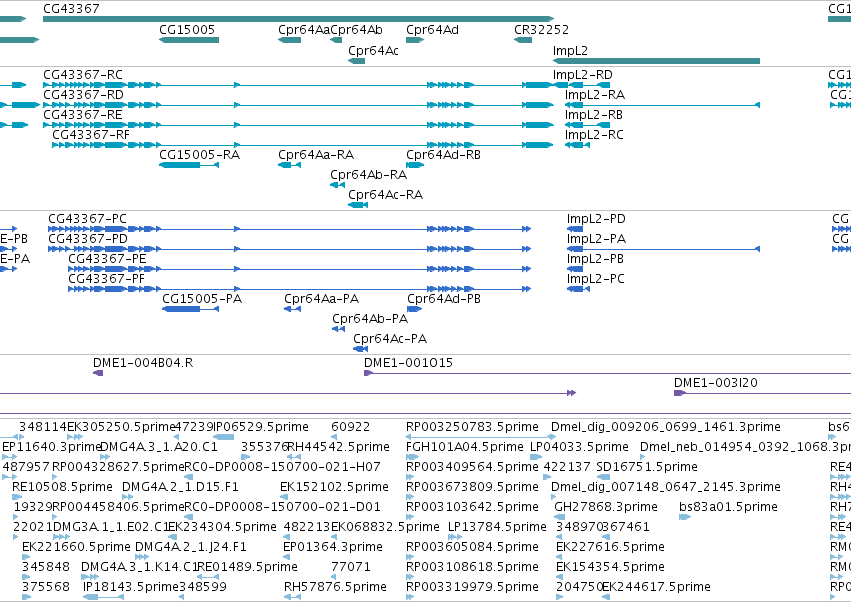The height and width of the screenshot is (602, 851).
Task: Select the ImpL2 gene bar
Action: [x=656, y=61]
